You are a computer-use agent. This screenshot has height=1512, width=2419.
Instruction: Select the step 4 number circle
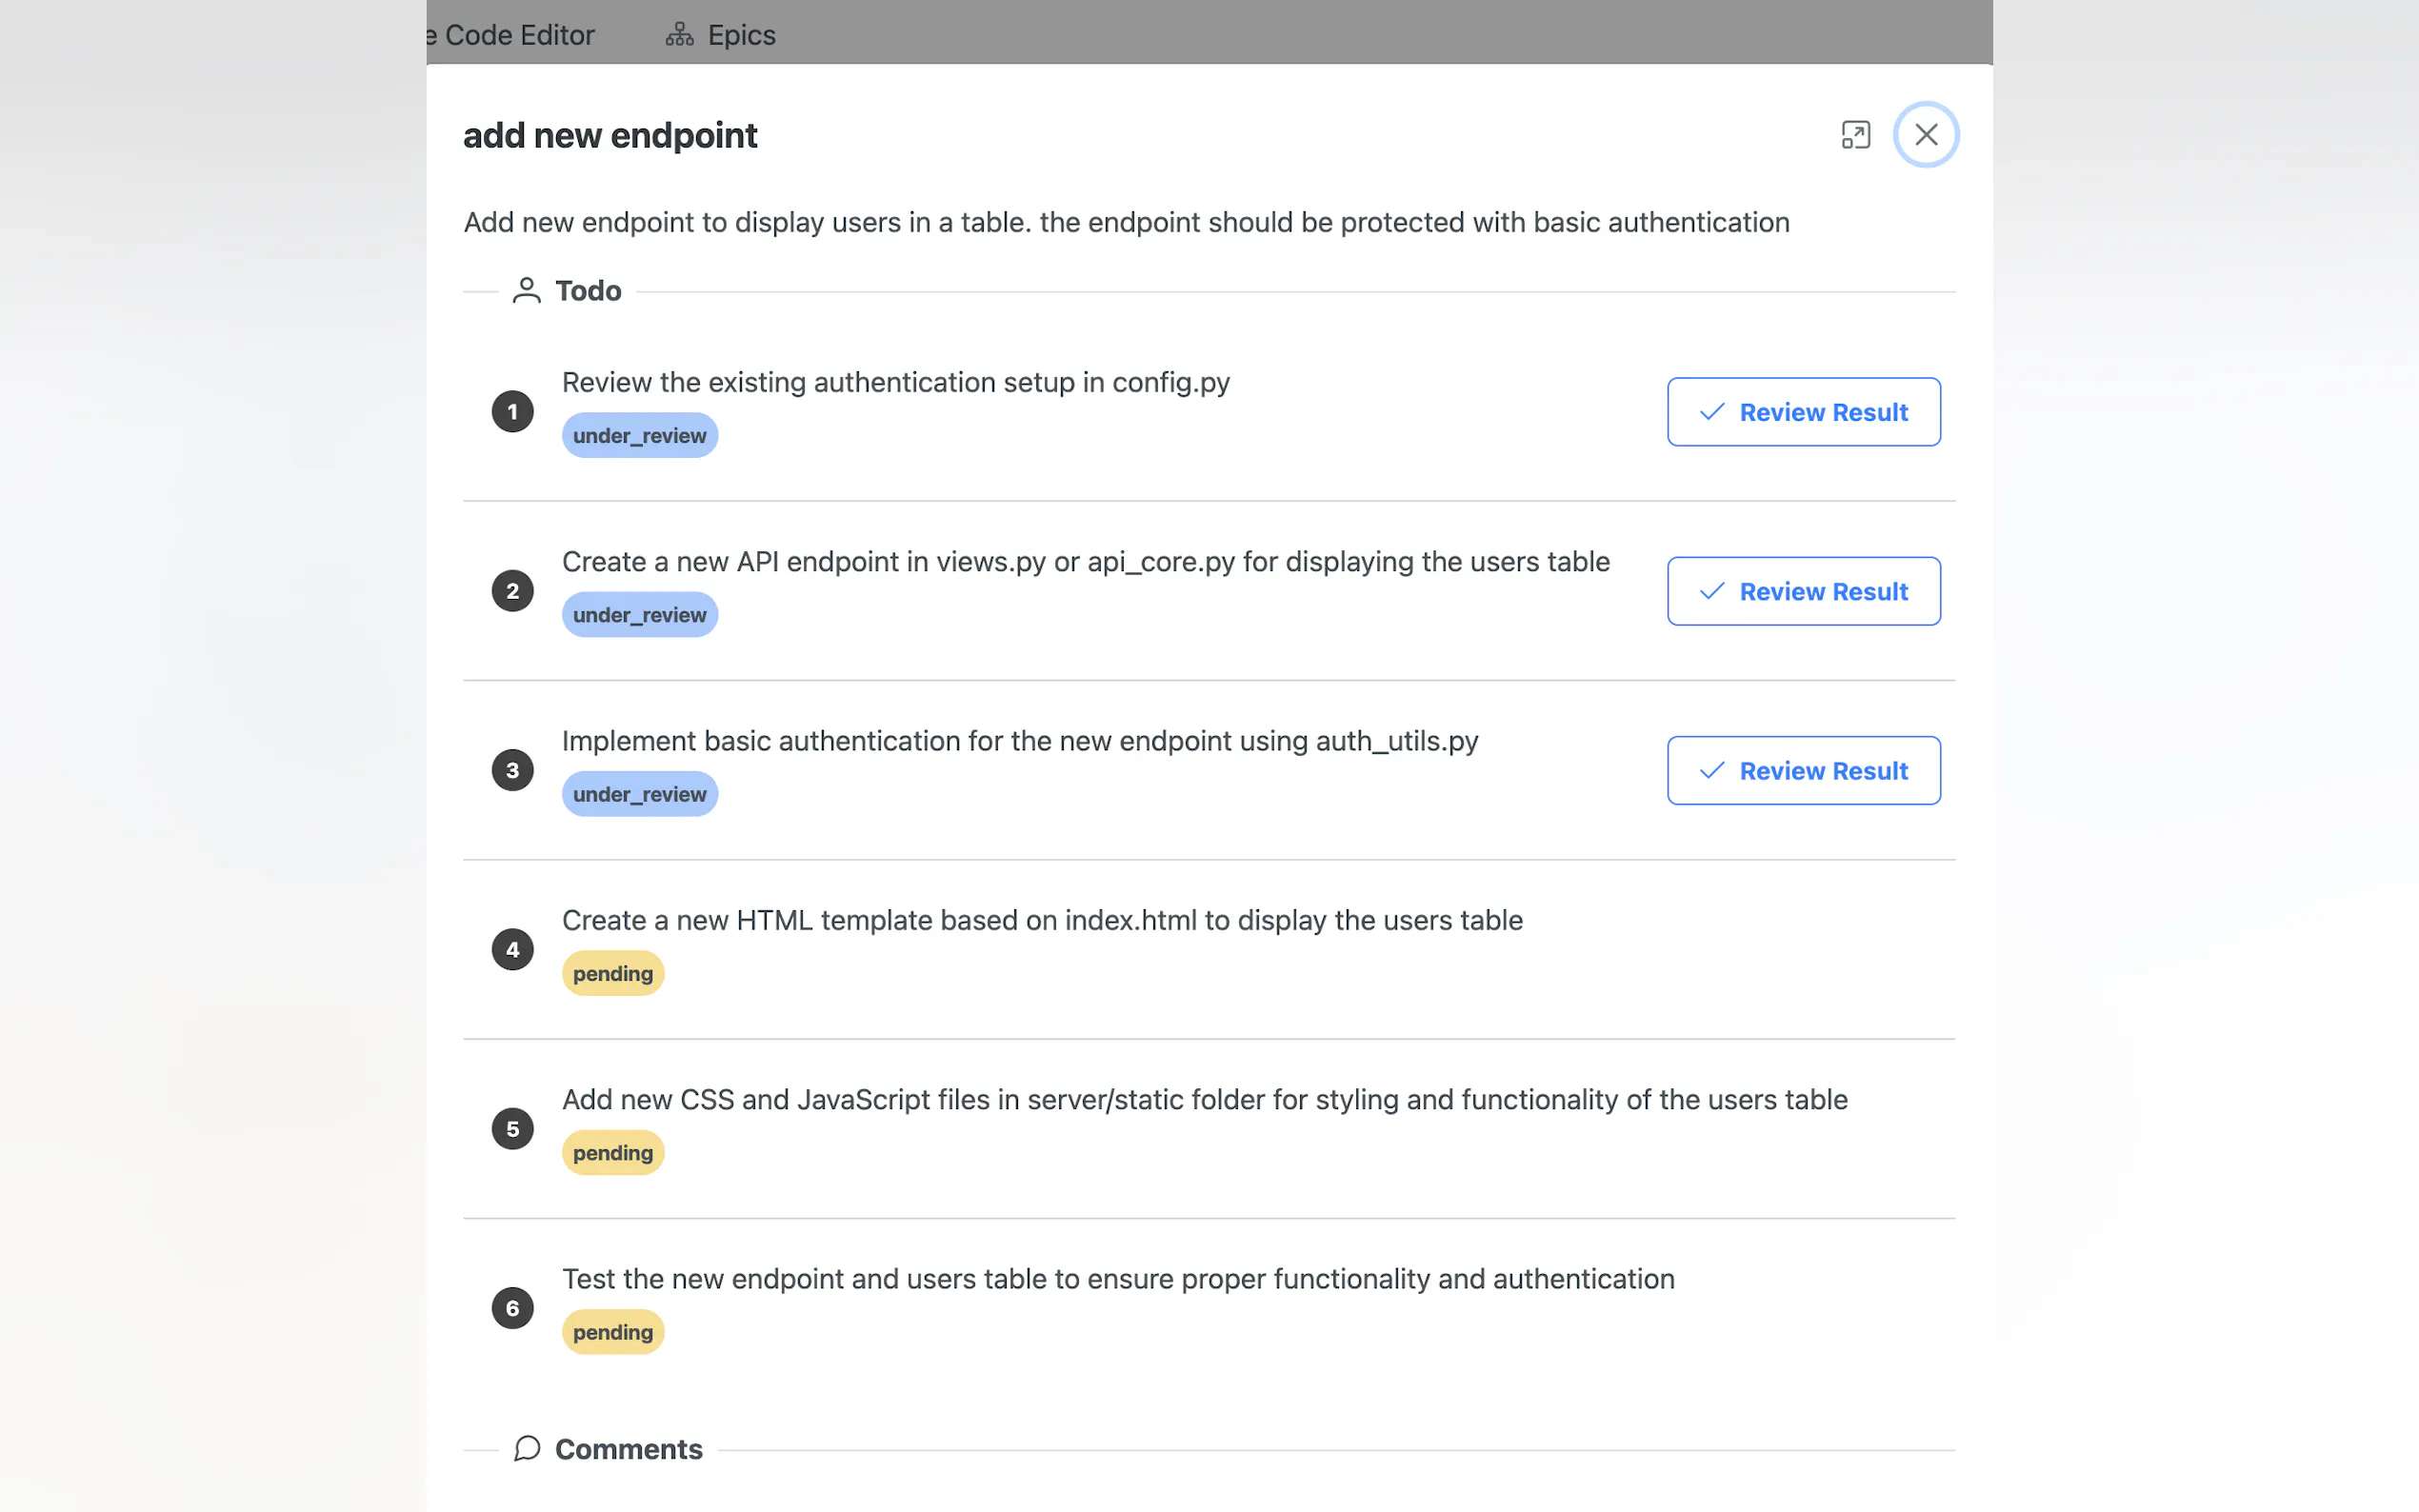pyautogui.click(x=512, y=948)
